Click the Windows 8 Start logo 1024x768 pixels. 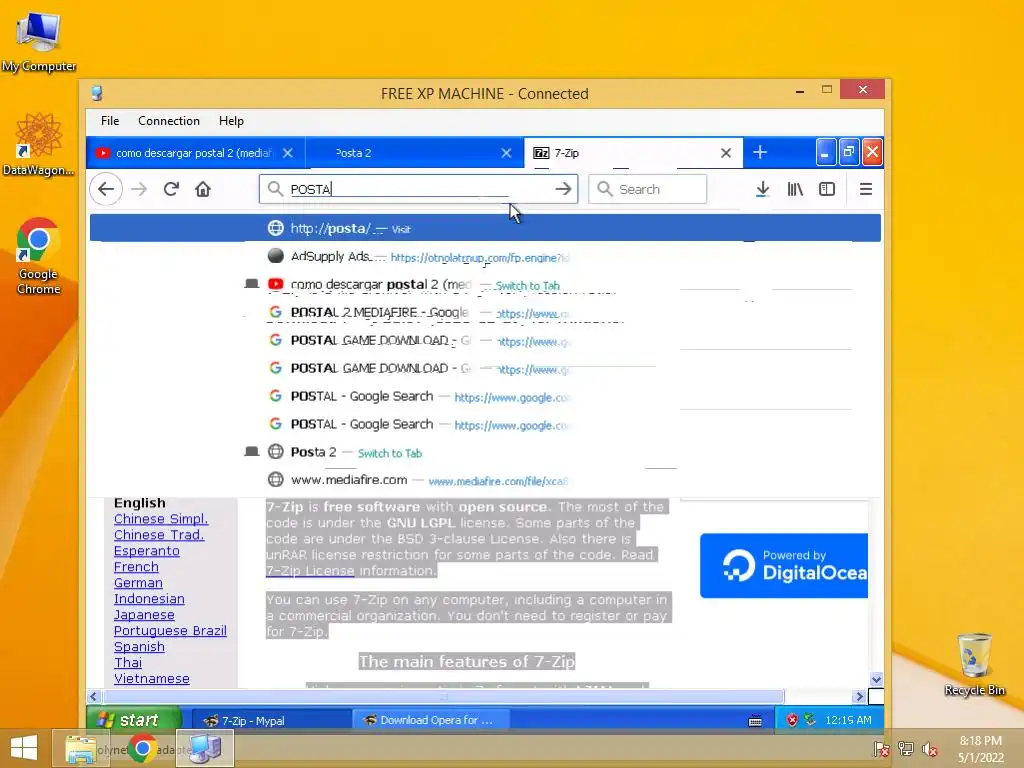click(24, 748)
